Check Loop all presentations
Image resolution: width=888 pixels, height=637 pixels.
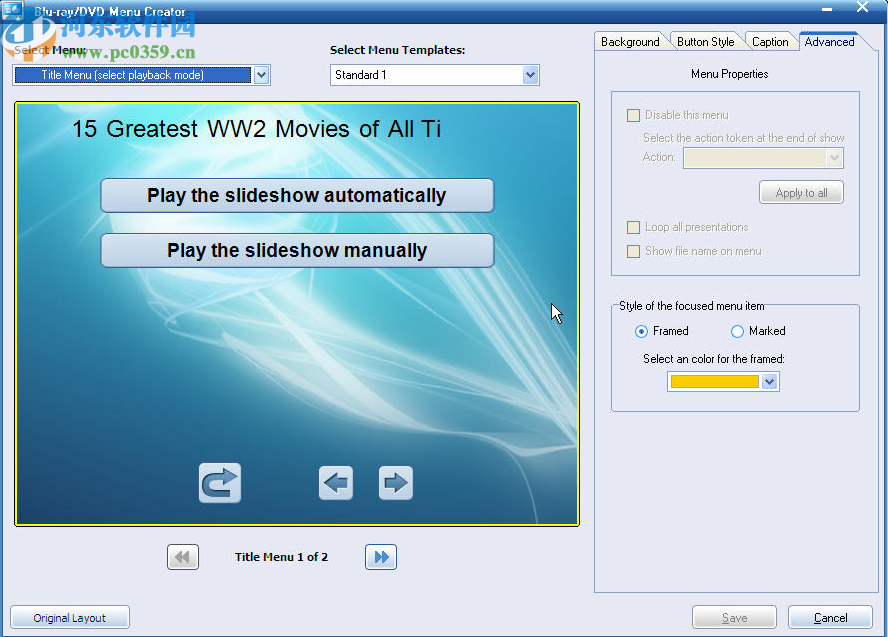tap(633, 227)
